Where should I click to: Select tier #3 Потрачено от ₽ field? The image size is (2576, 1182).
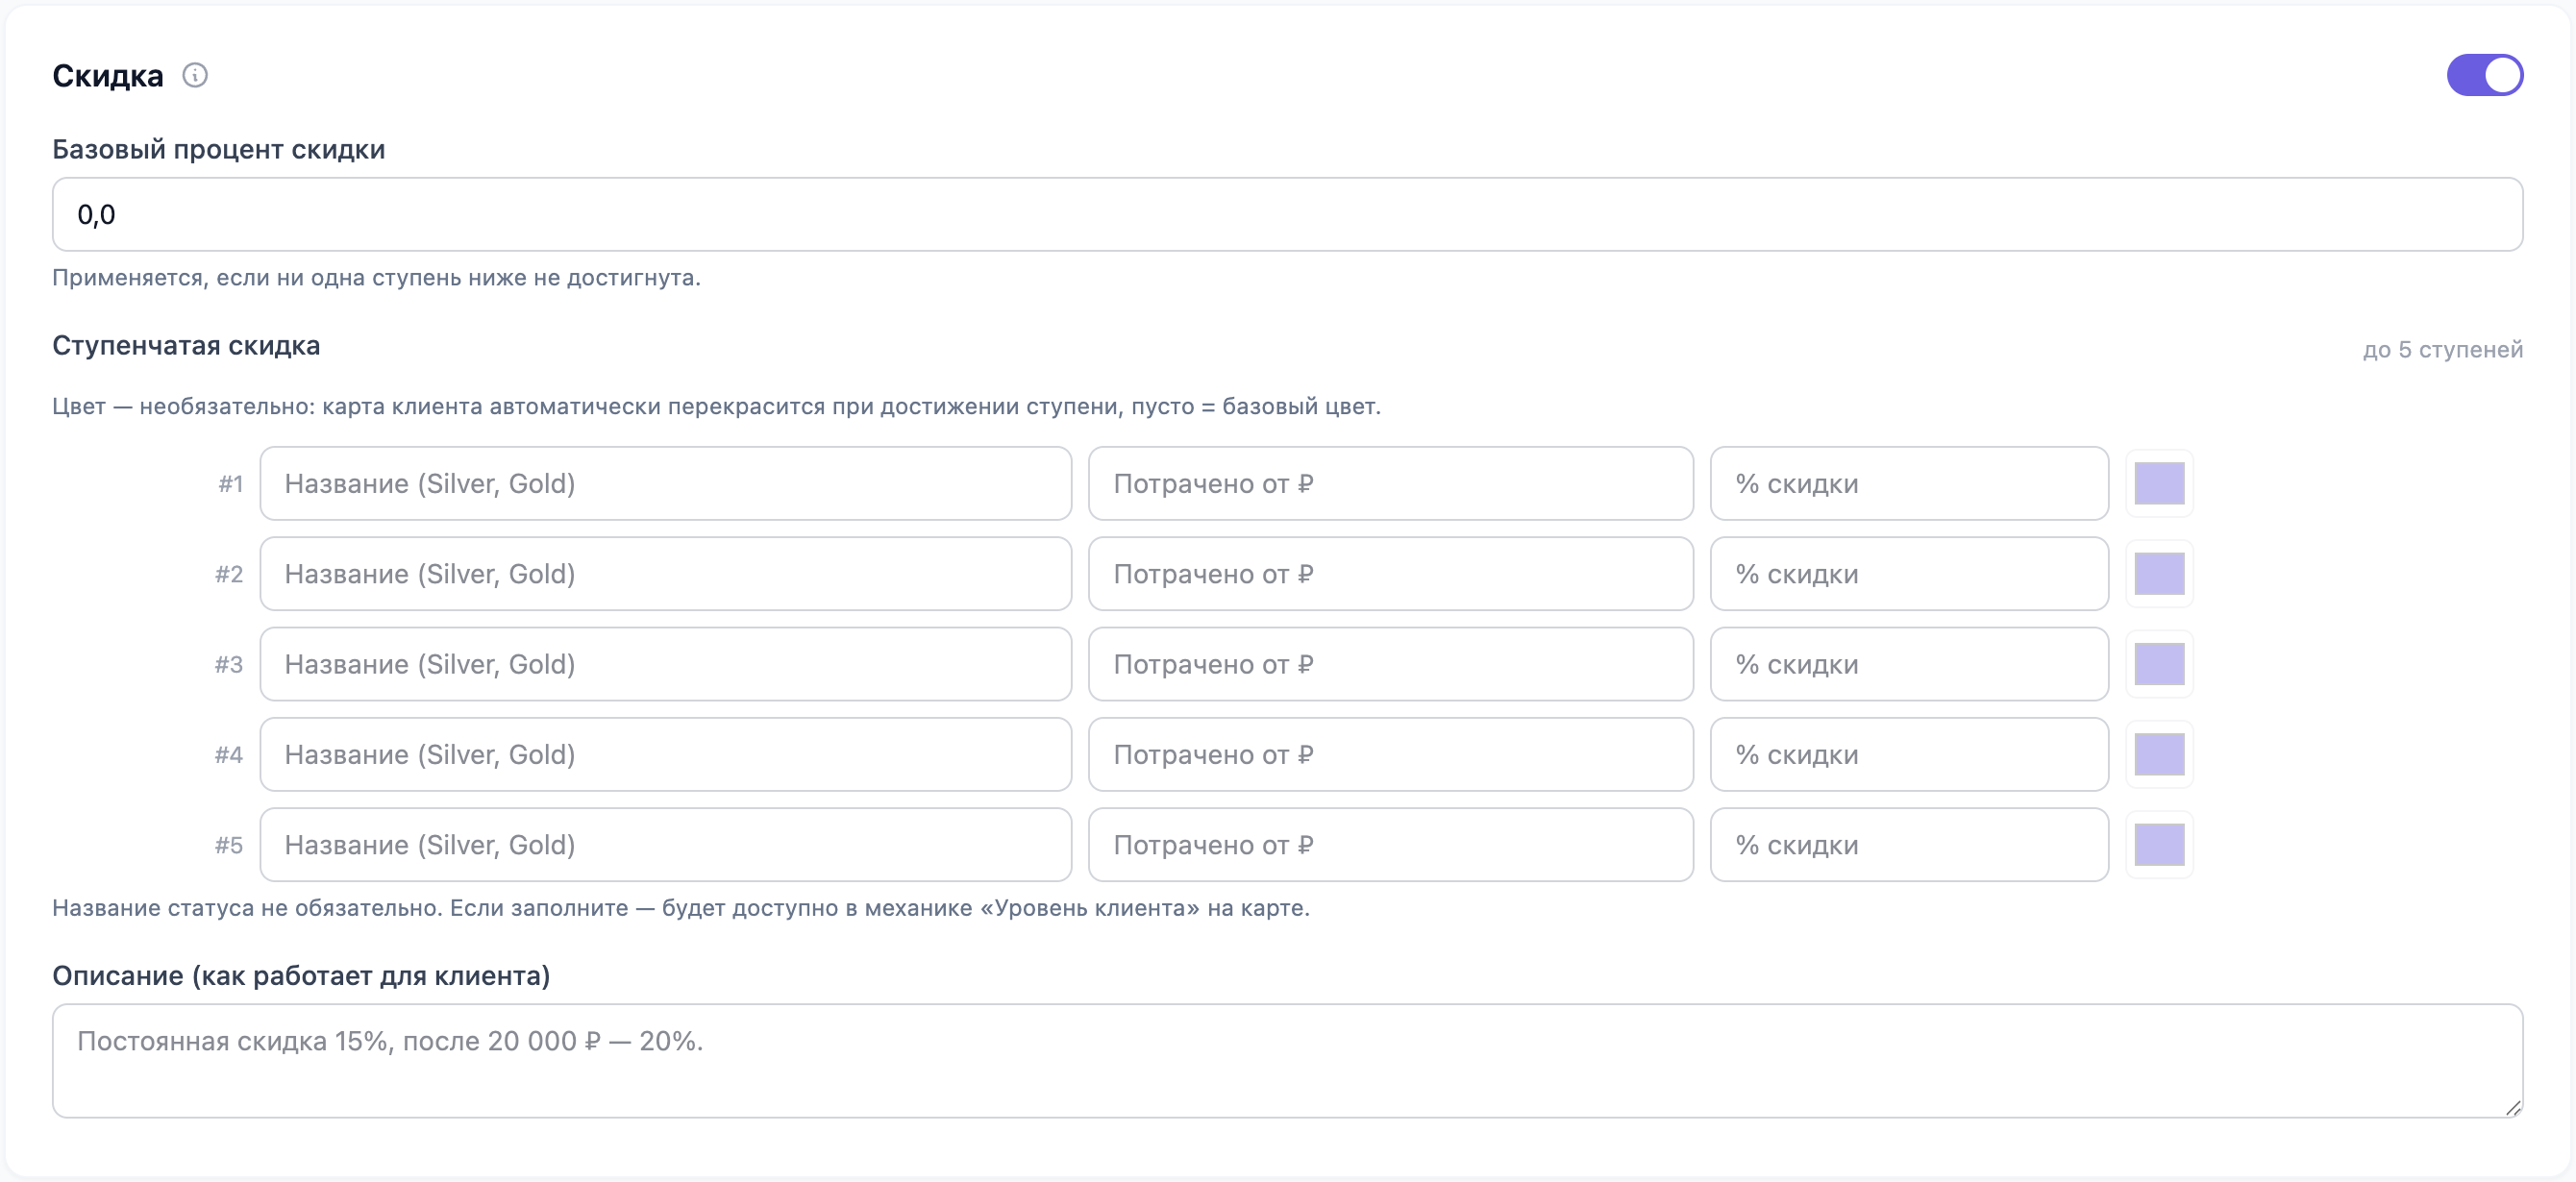click(x=1391, y=664)
